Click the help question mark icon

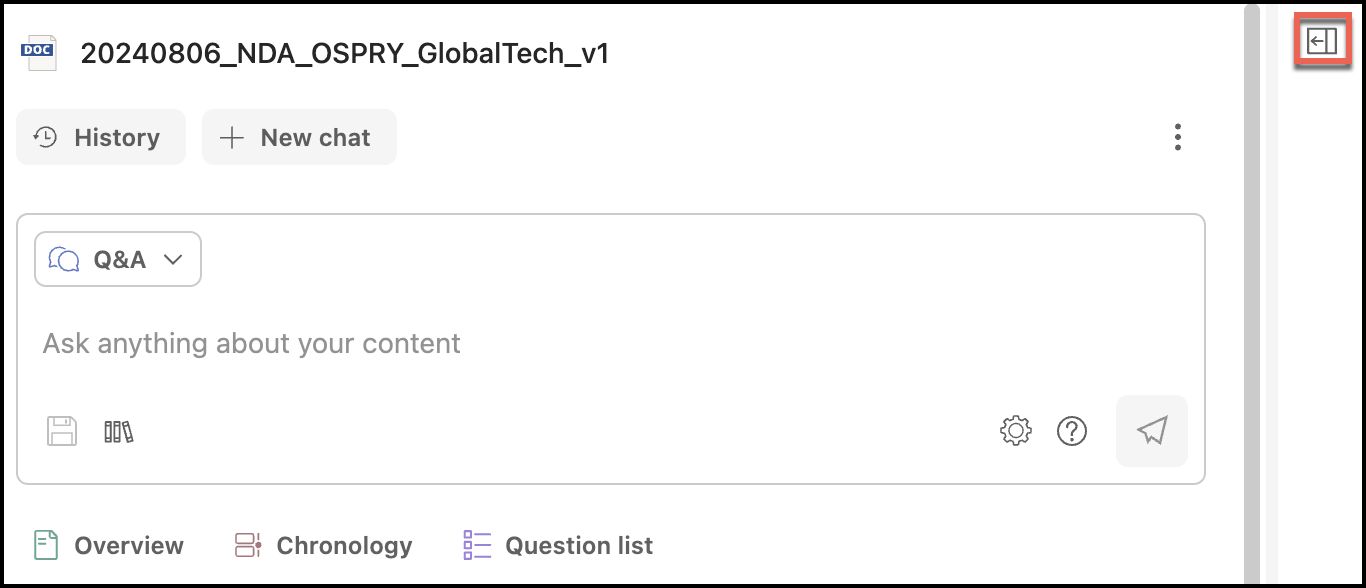(x=1072, y=430)
